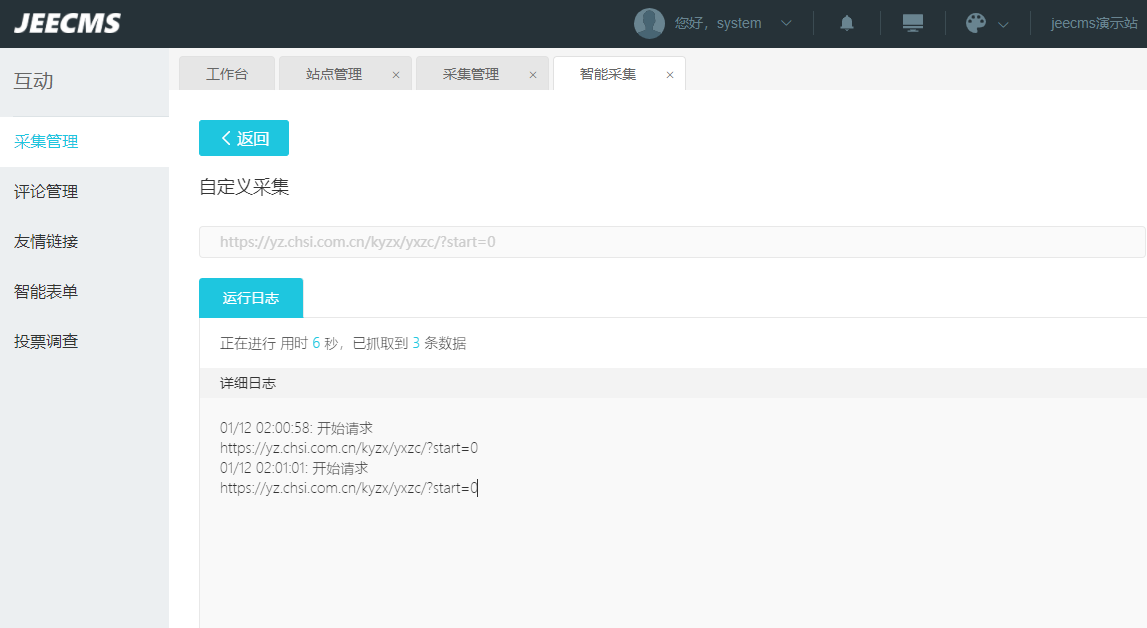Expand the system user dropdown arrow
Screen dimensions: 1147x628
click(x=786, y=23)
